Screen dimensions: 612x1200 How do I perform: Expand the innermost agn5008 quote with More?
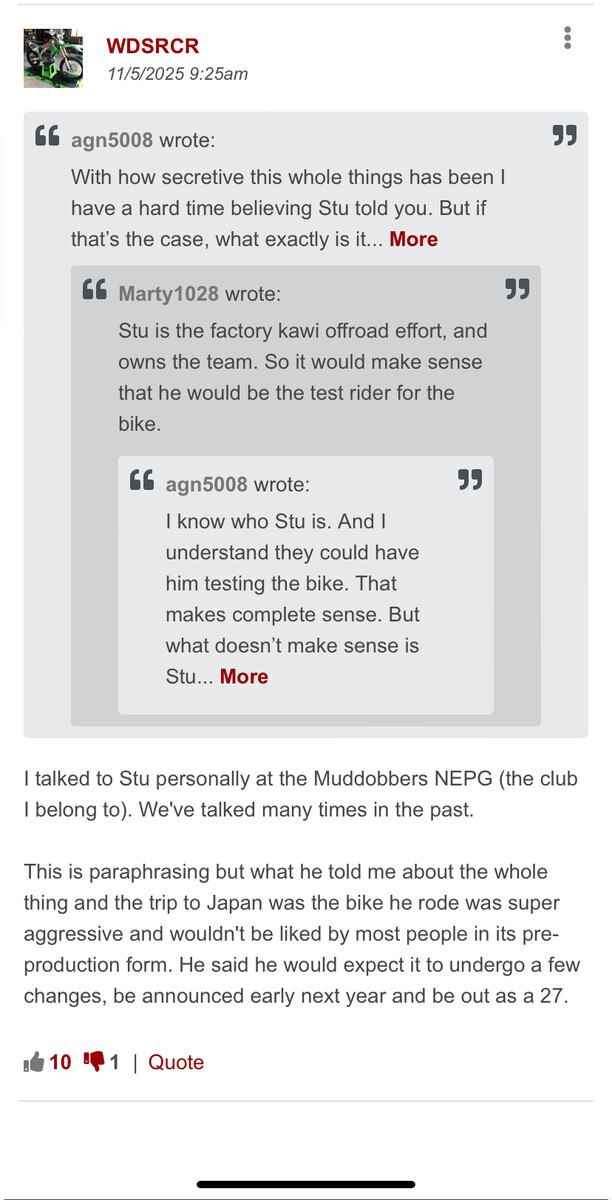[244, 676]
